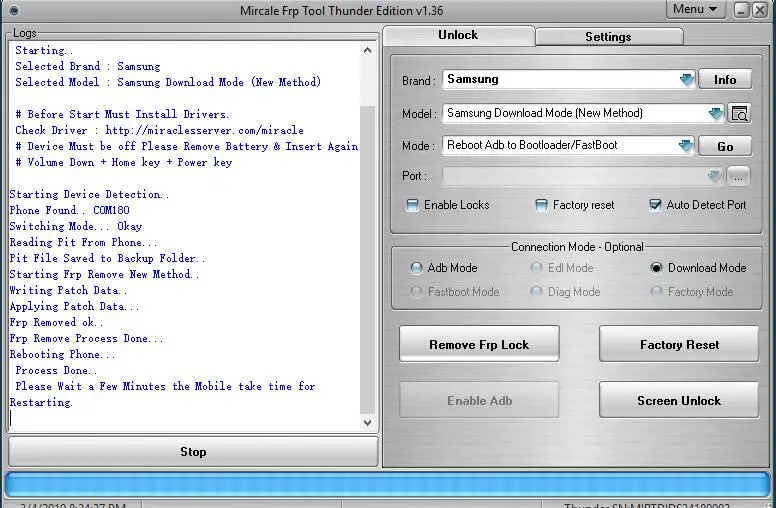Toggle the Factory reset checkbox
The height and width of the screenshot is (508, 776).
tap(541, 205)
